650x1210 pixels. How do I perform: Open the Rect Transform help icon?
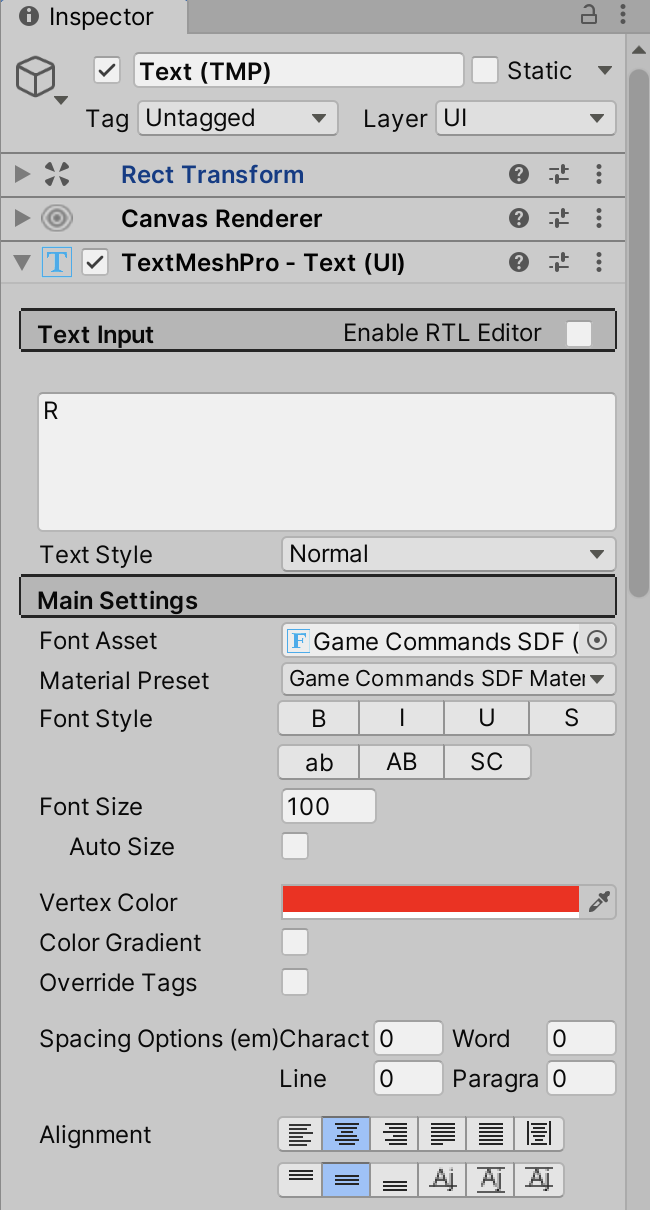(518, 175)
